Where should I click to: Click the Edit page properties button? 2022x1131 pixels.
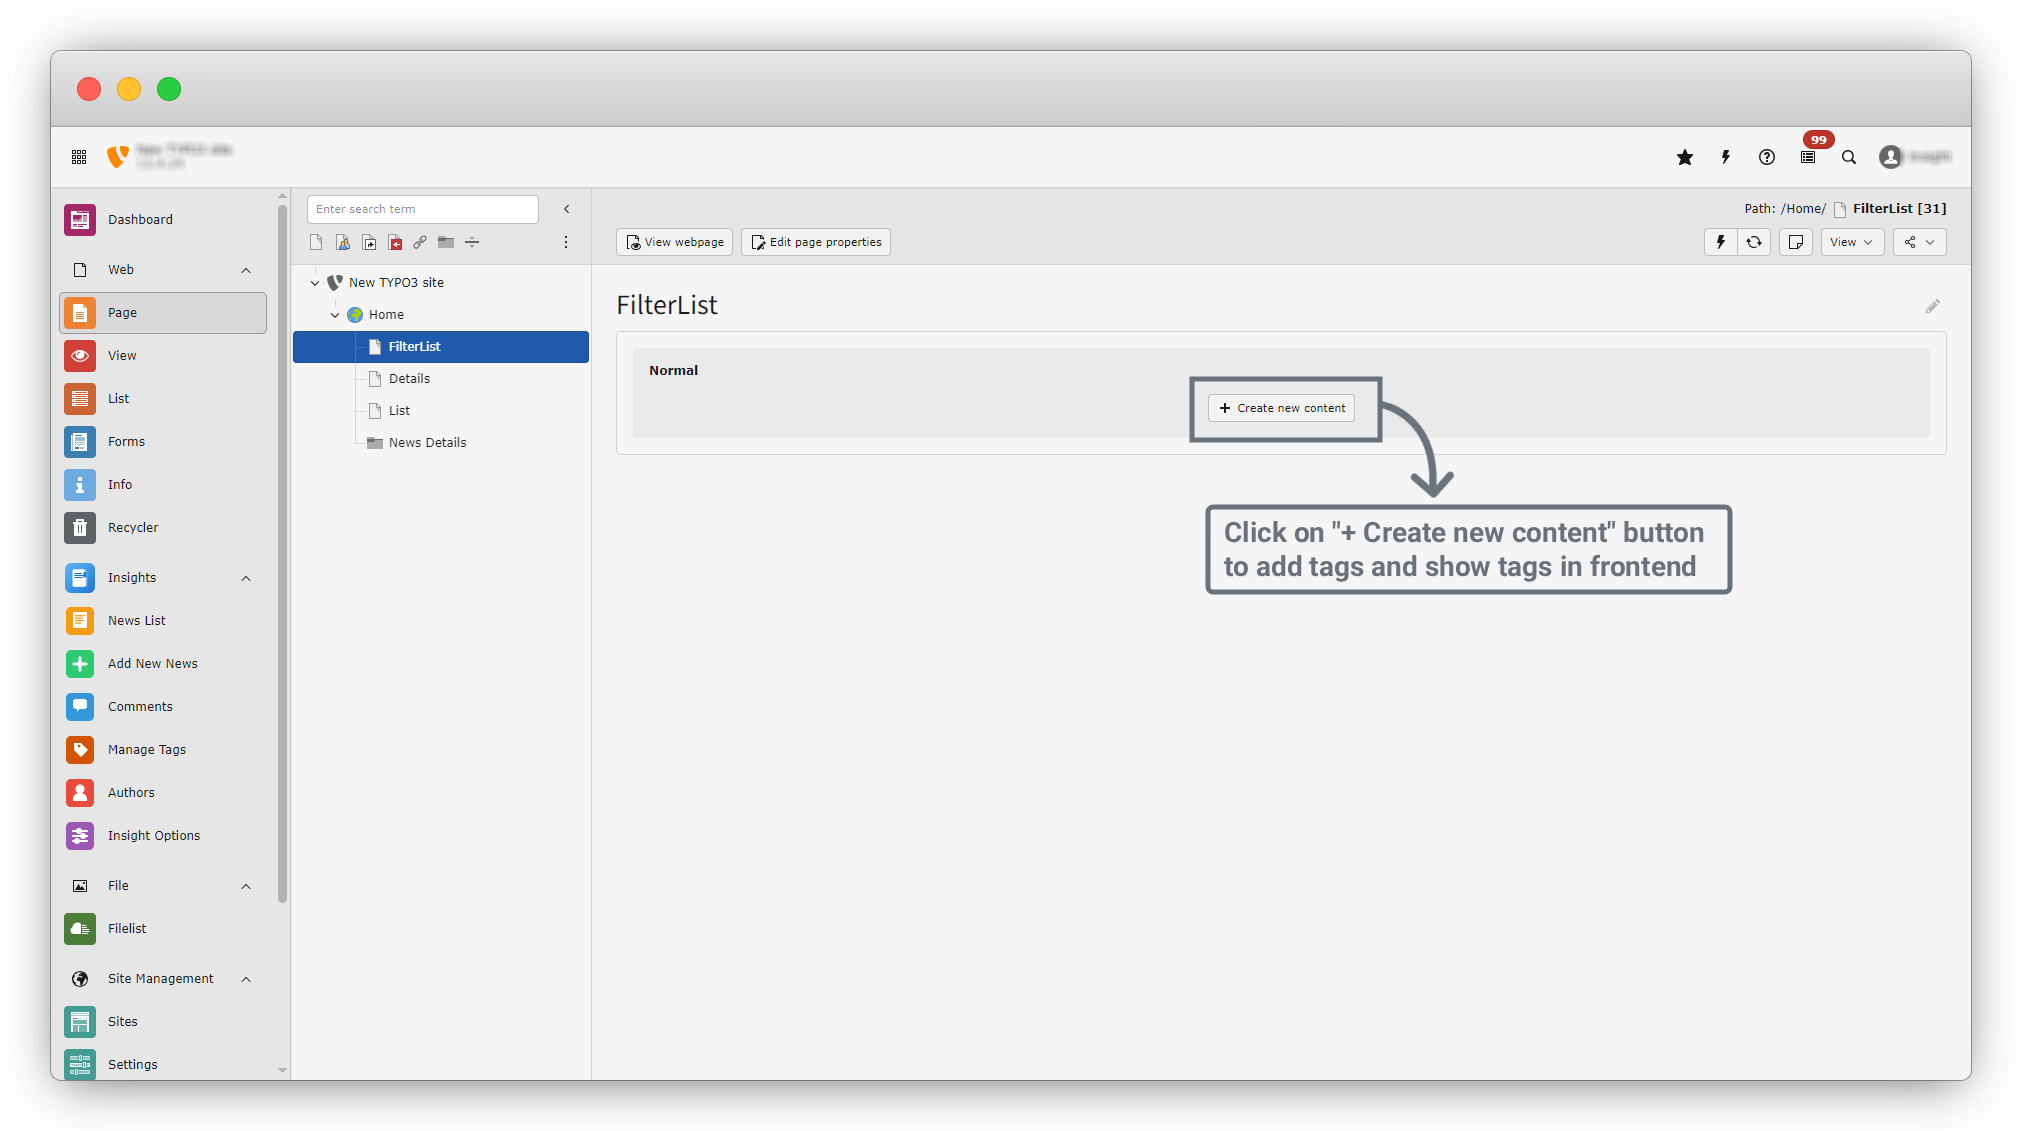pyautogui.click(x=816, y=242)
